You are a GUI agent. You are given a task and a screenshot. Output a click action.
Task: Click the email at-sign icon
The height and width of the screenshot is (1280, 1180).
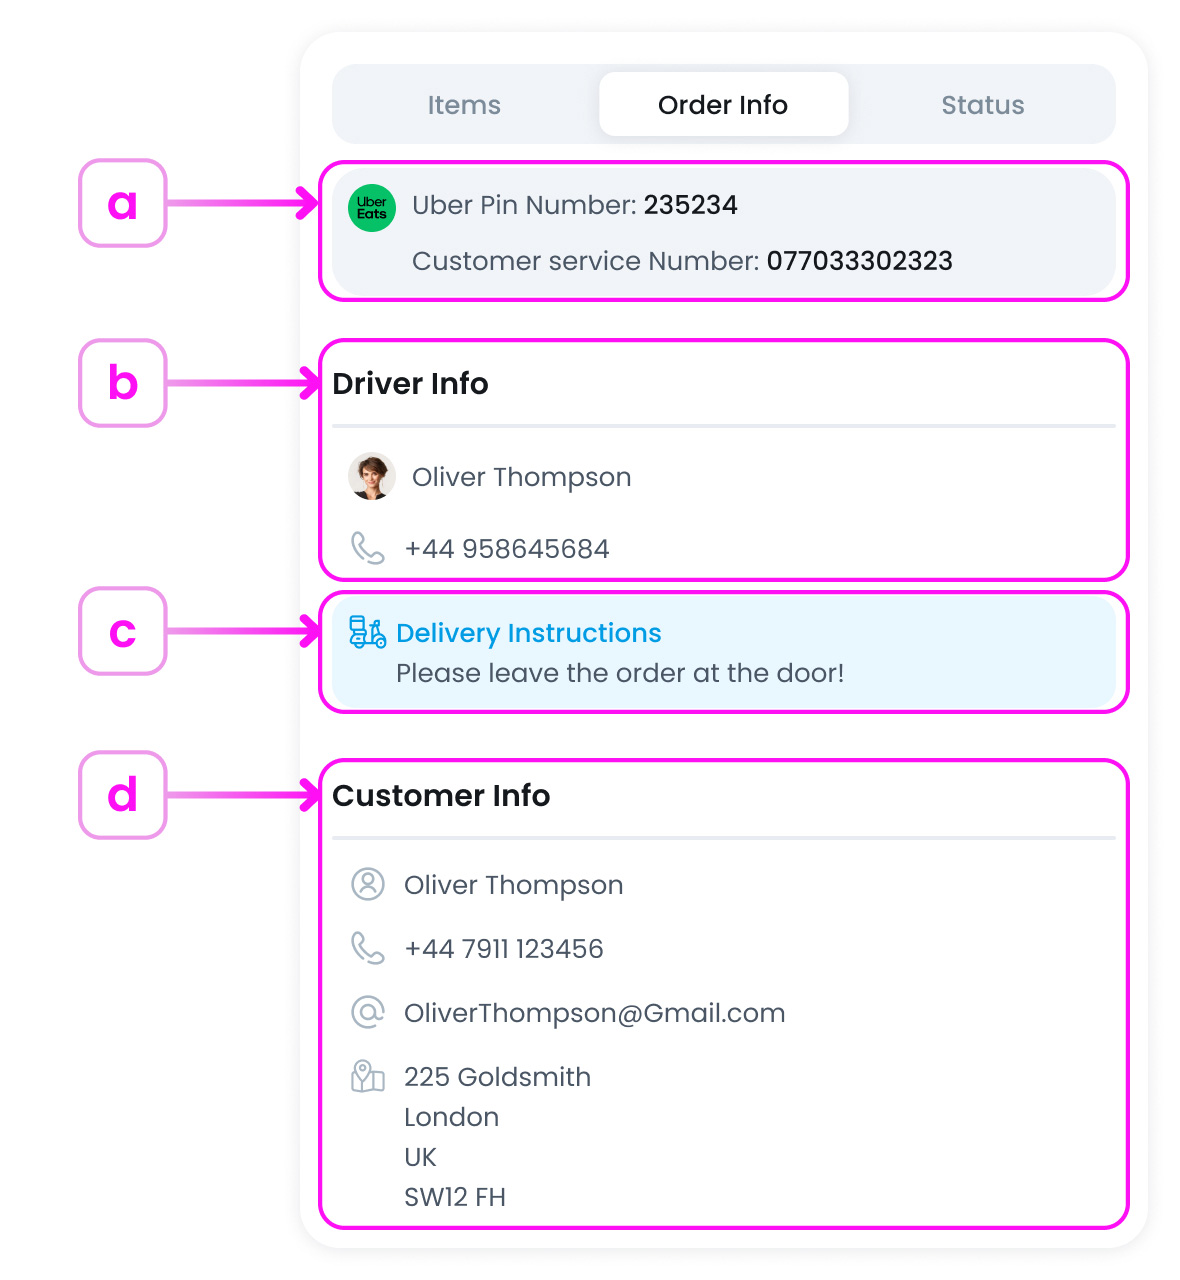tap(368, 1012)
